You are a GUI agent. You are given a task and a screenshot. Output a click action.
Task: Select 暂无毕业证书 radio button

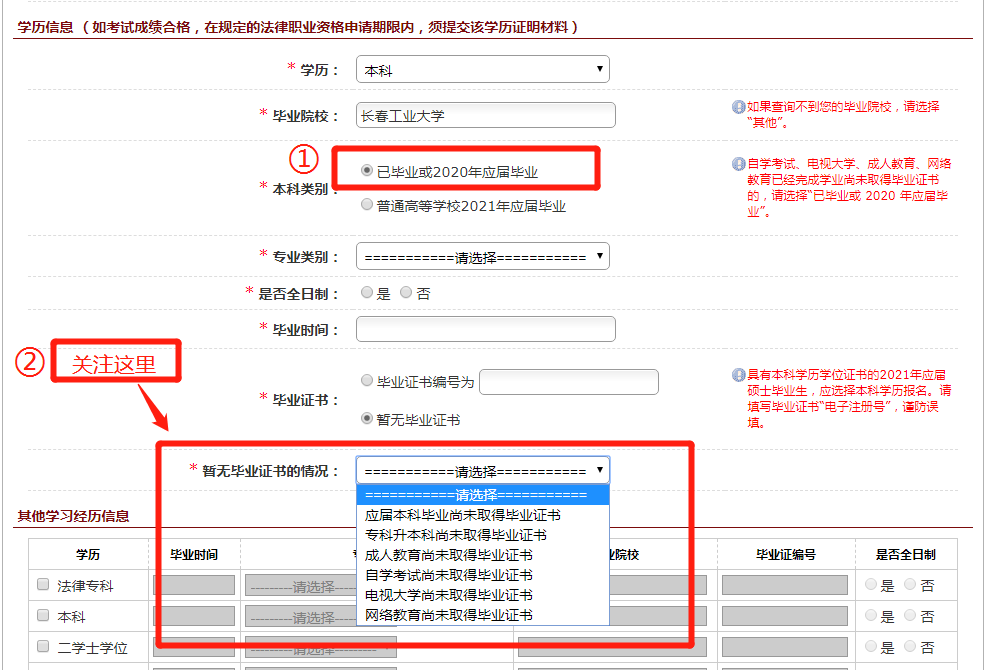point(367,419)
